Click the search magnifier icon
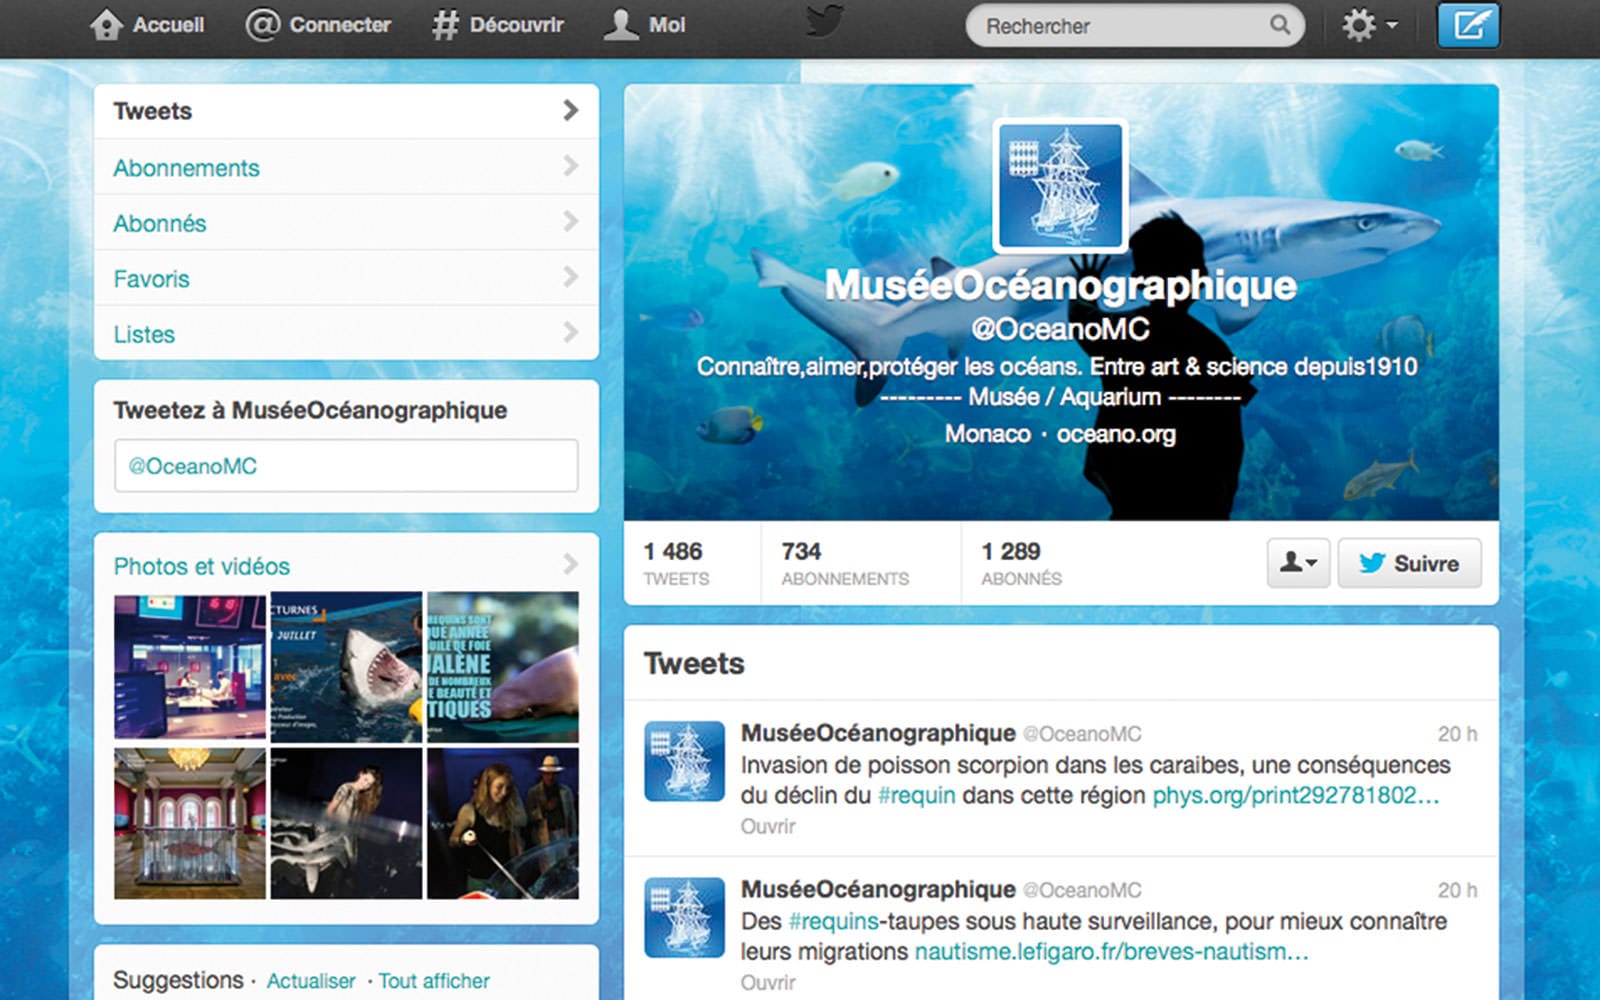 [x=1279, y=25]
